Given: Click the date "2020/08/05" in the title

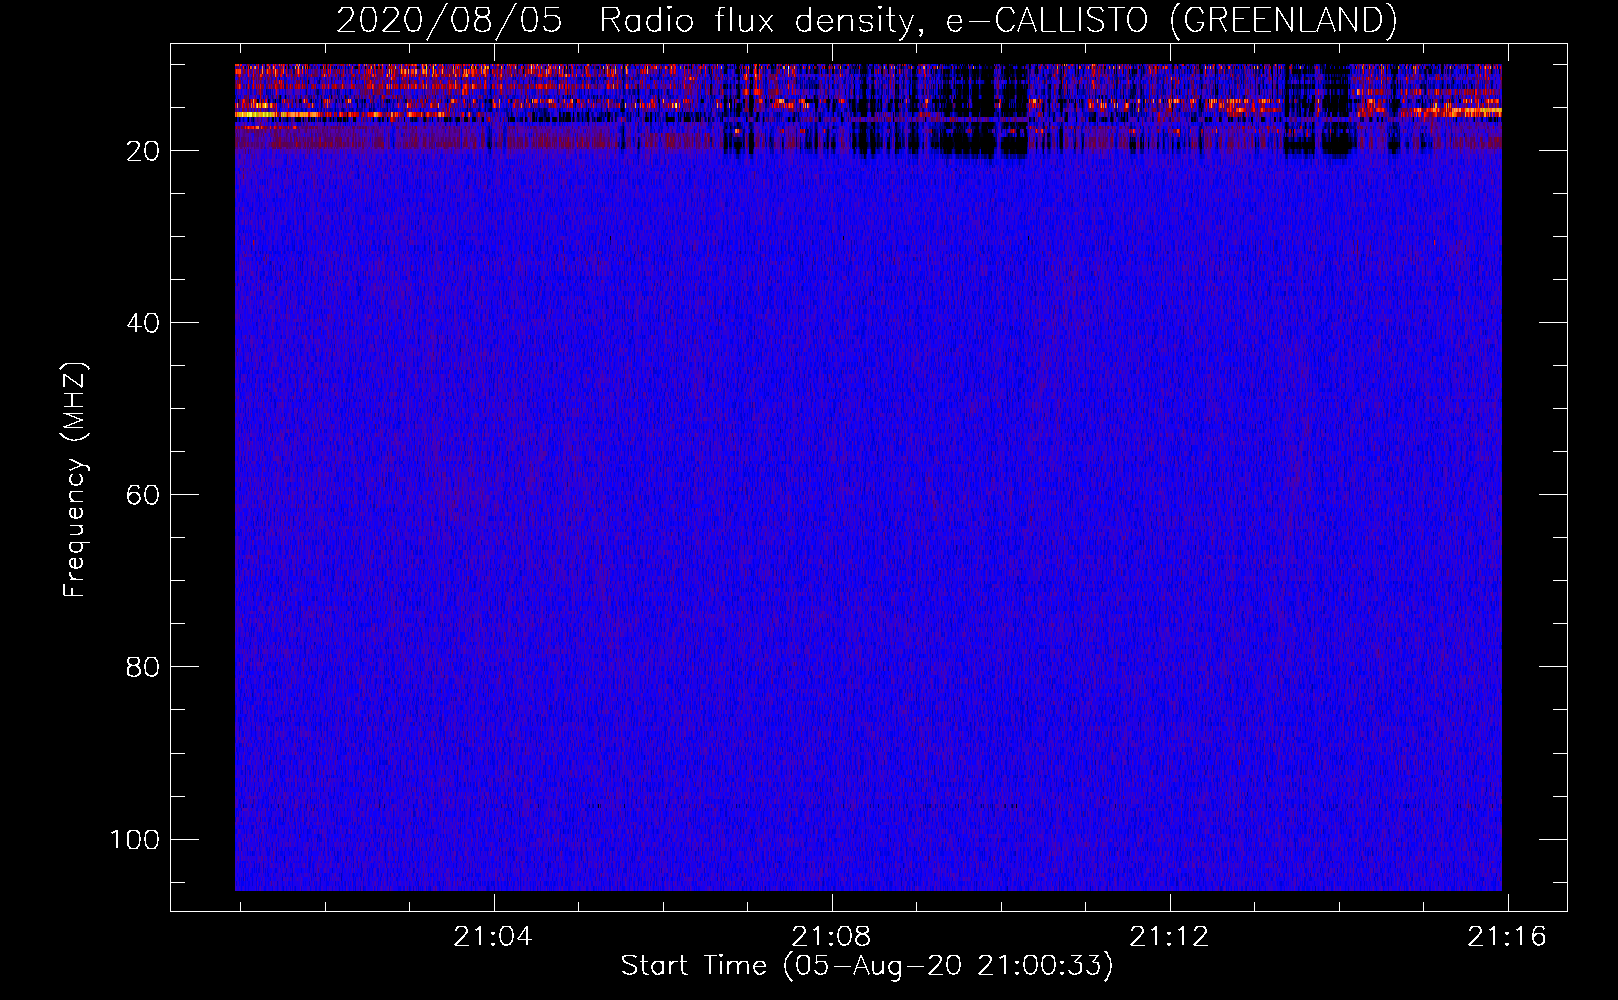Looking at the screenshot, I should pyautogui.click(x=449, y=20).
